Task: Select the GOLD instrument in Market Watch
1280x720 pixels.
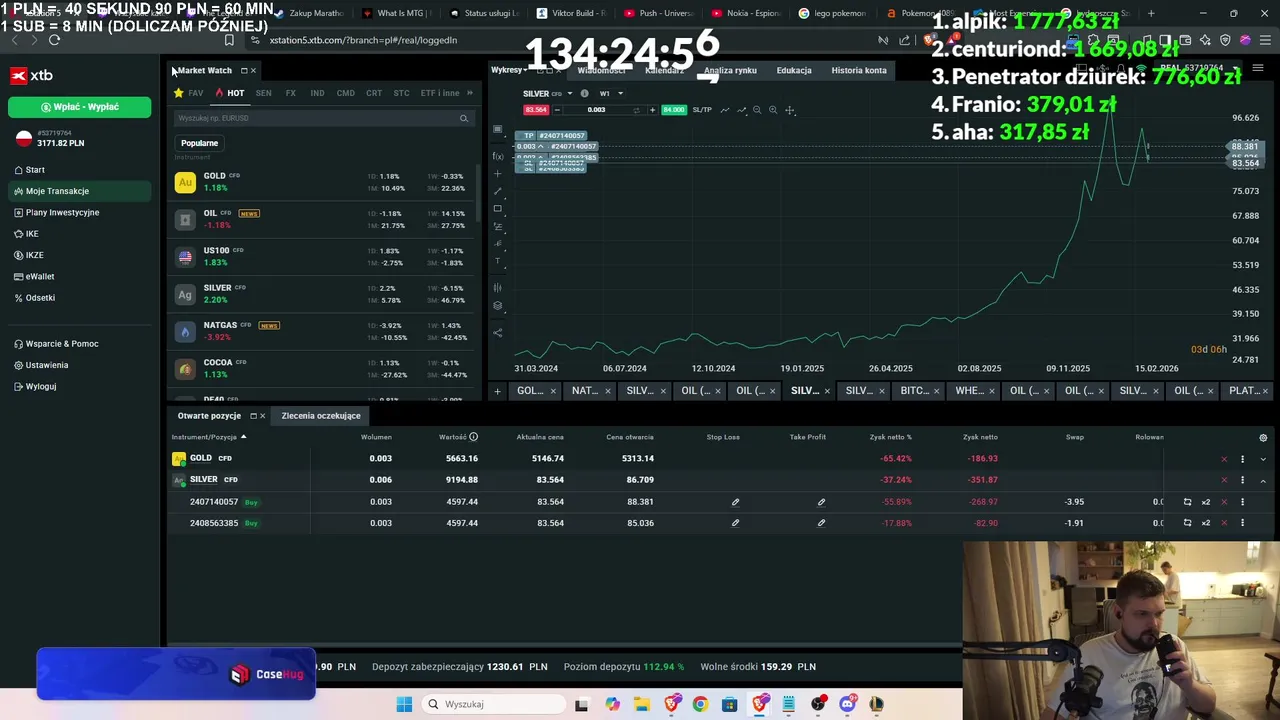Action: [322, 182]
